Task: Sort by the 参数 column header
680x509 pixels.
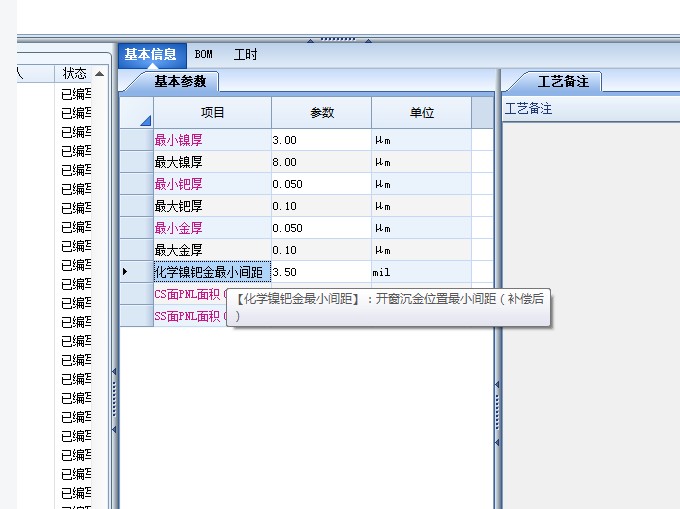Action: tap(322, 113)
